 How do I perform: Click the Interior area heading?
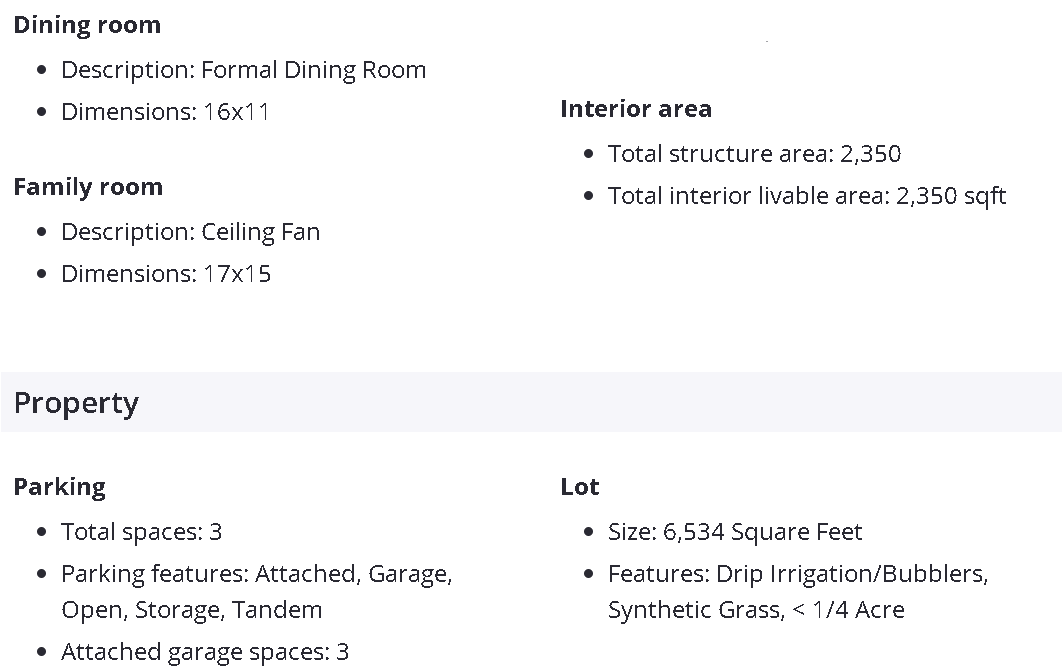636,109
